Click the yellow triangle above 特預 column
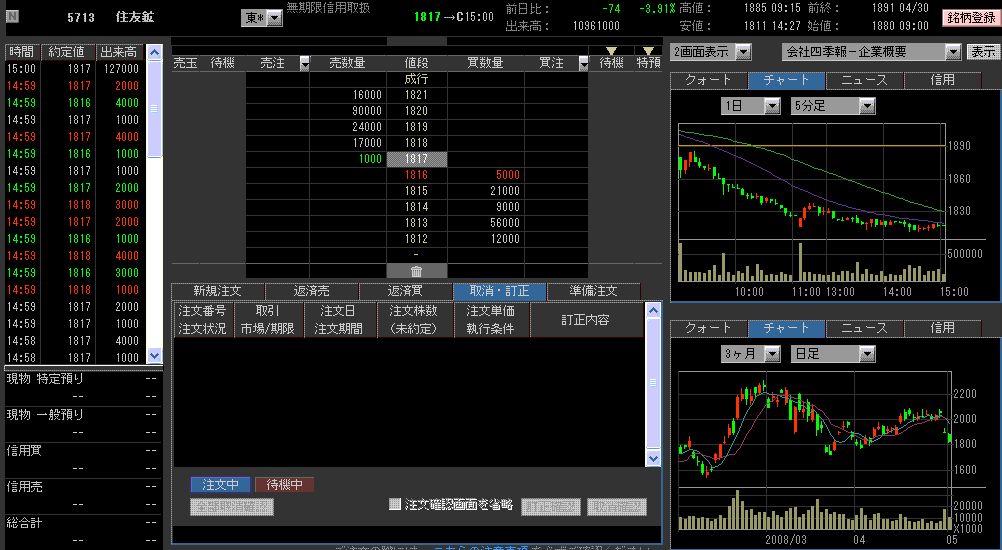This screenshot has width=1002, height=550. tap(648, 51)
